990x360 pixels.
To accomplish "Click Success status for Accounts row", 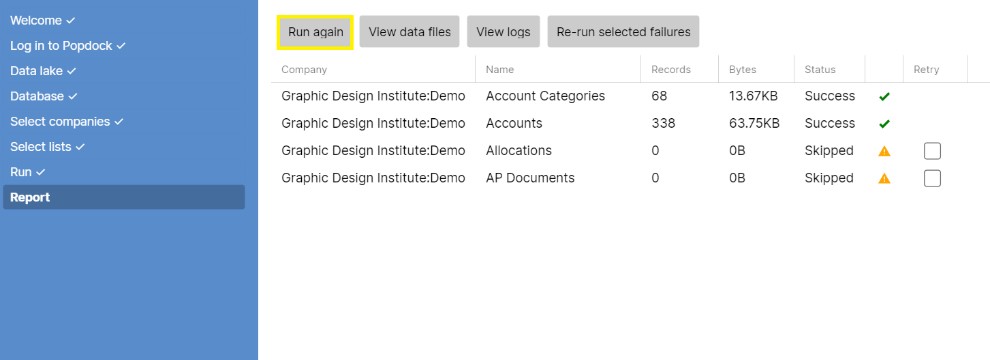I will point(830,123).
